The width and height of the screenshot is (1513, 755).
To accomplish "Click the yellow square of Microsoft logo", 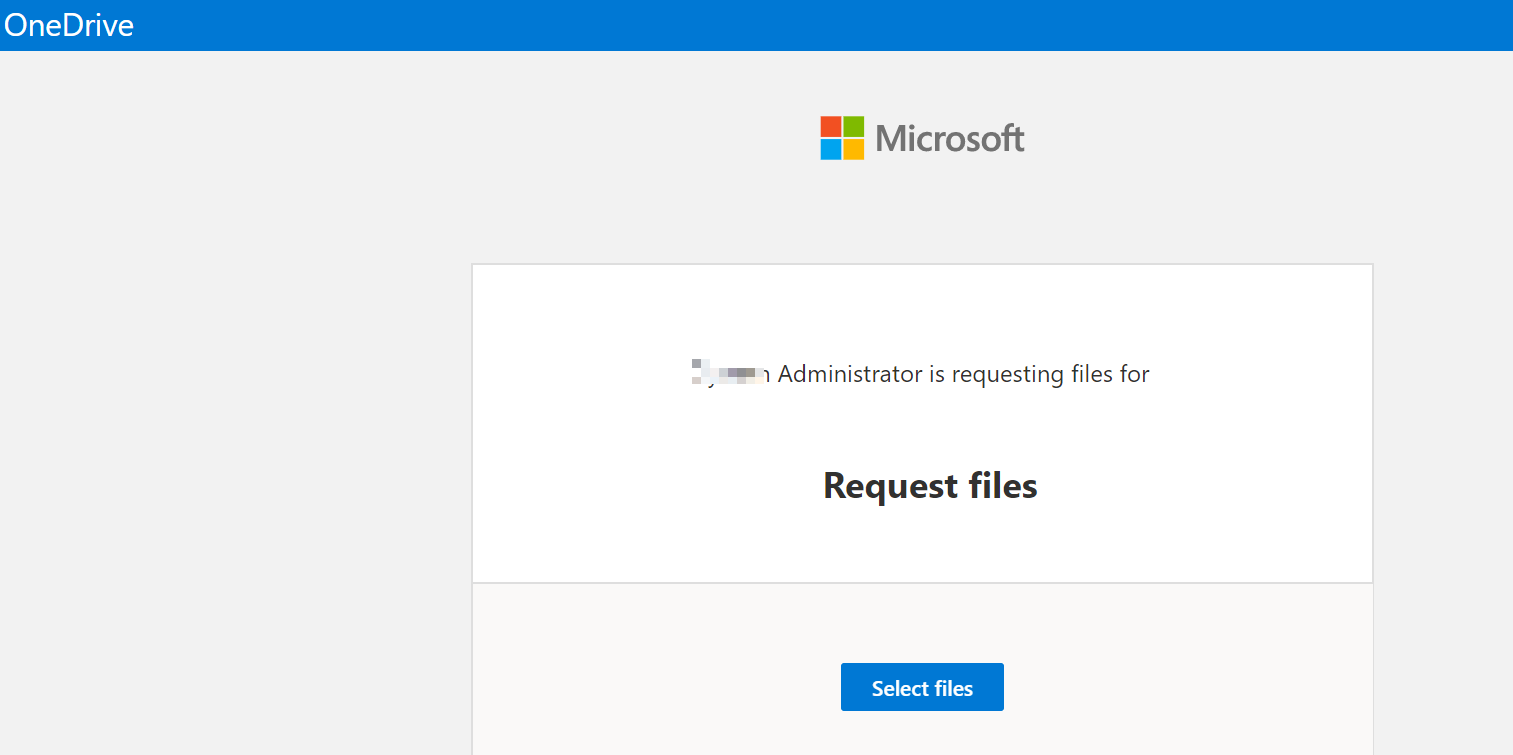I will click(853, 149).
